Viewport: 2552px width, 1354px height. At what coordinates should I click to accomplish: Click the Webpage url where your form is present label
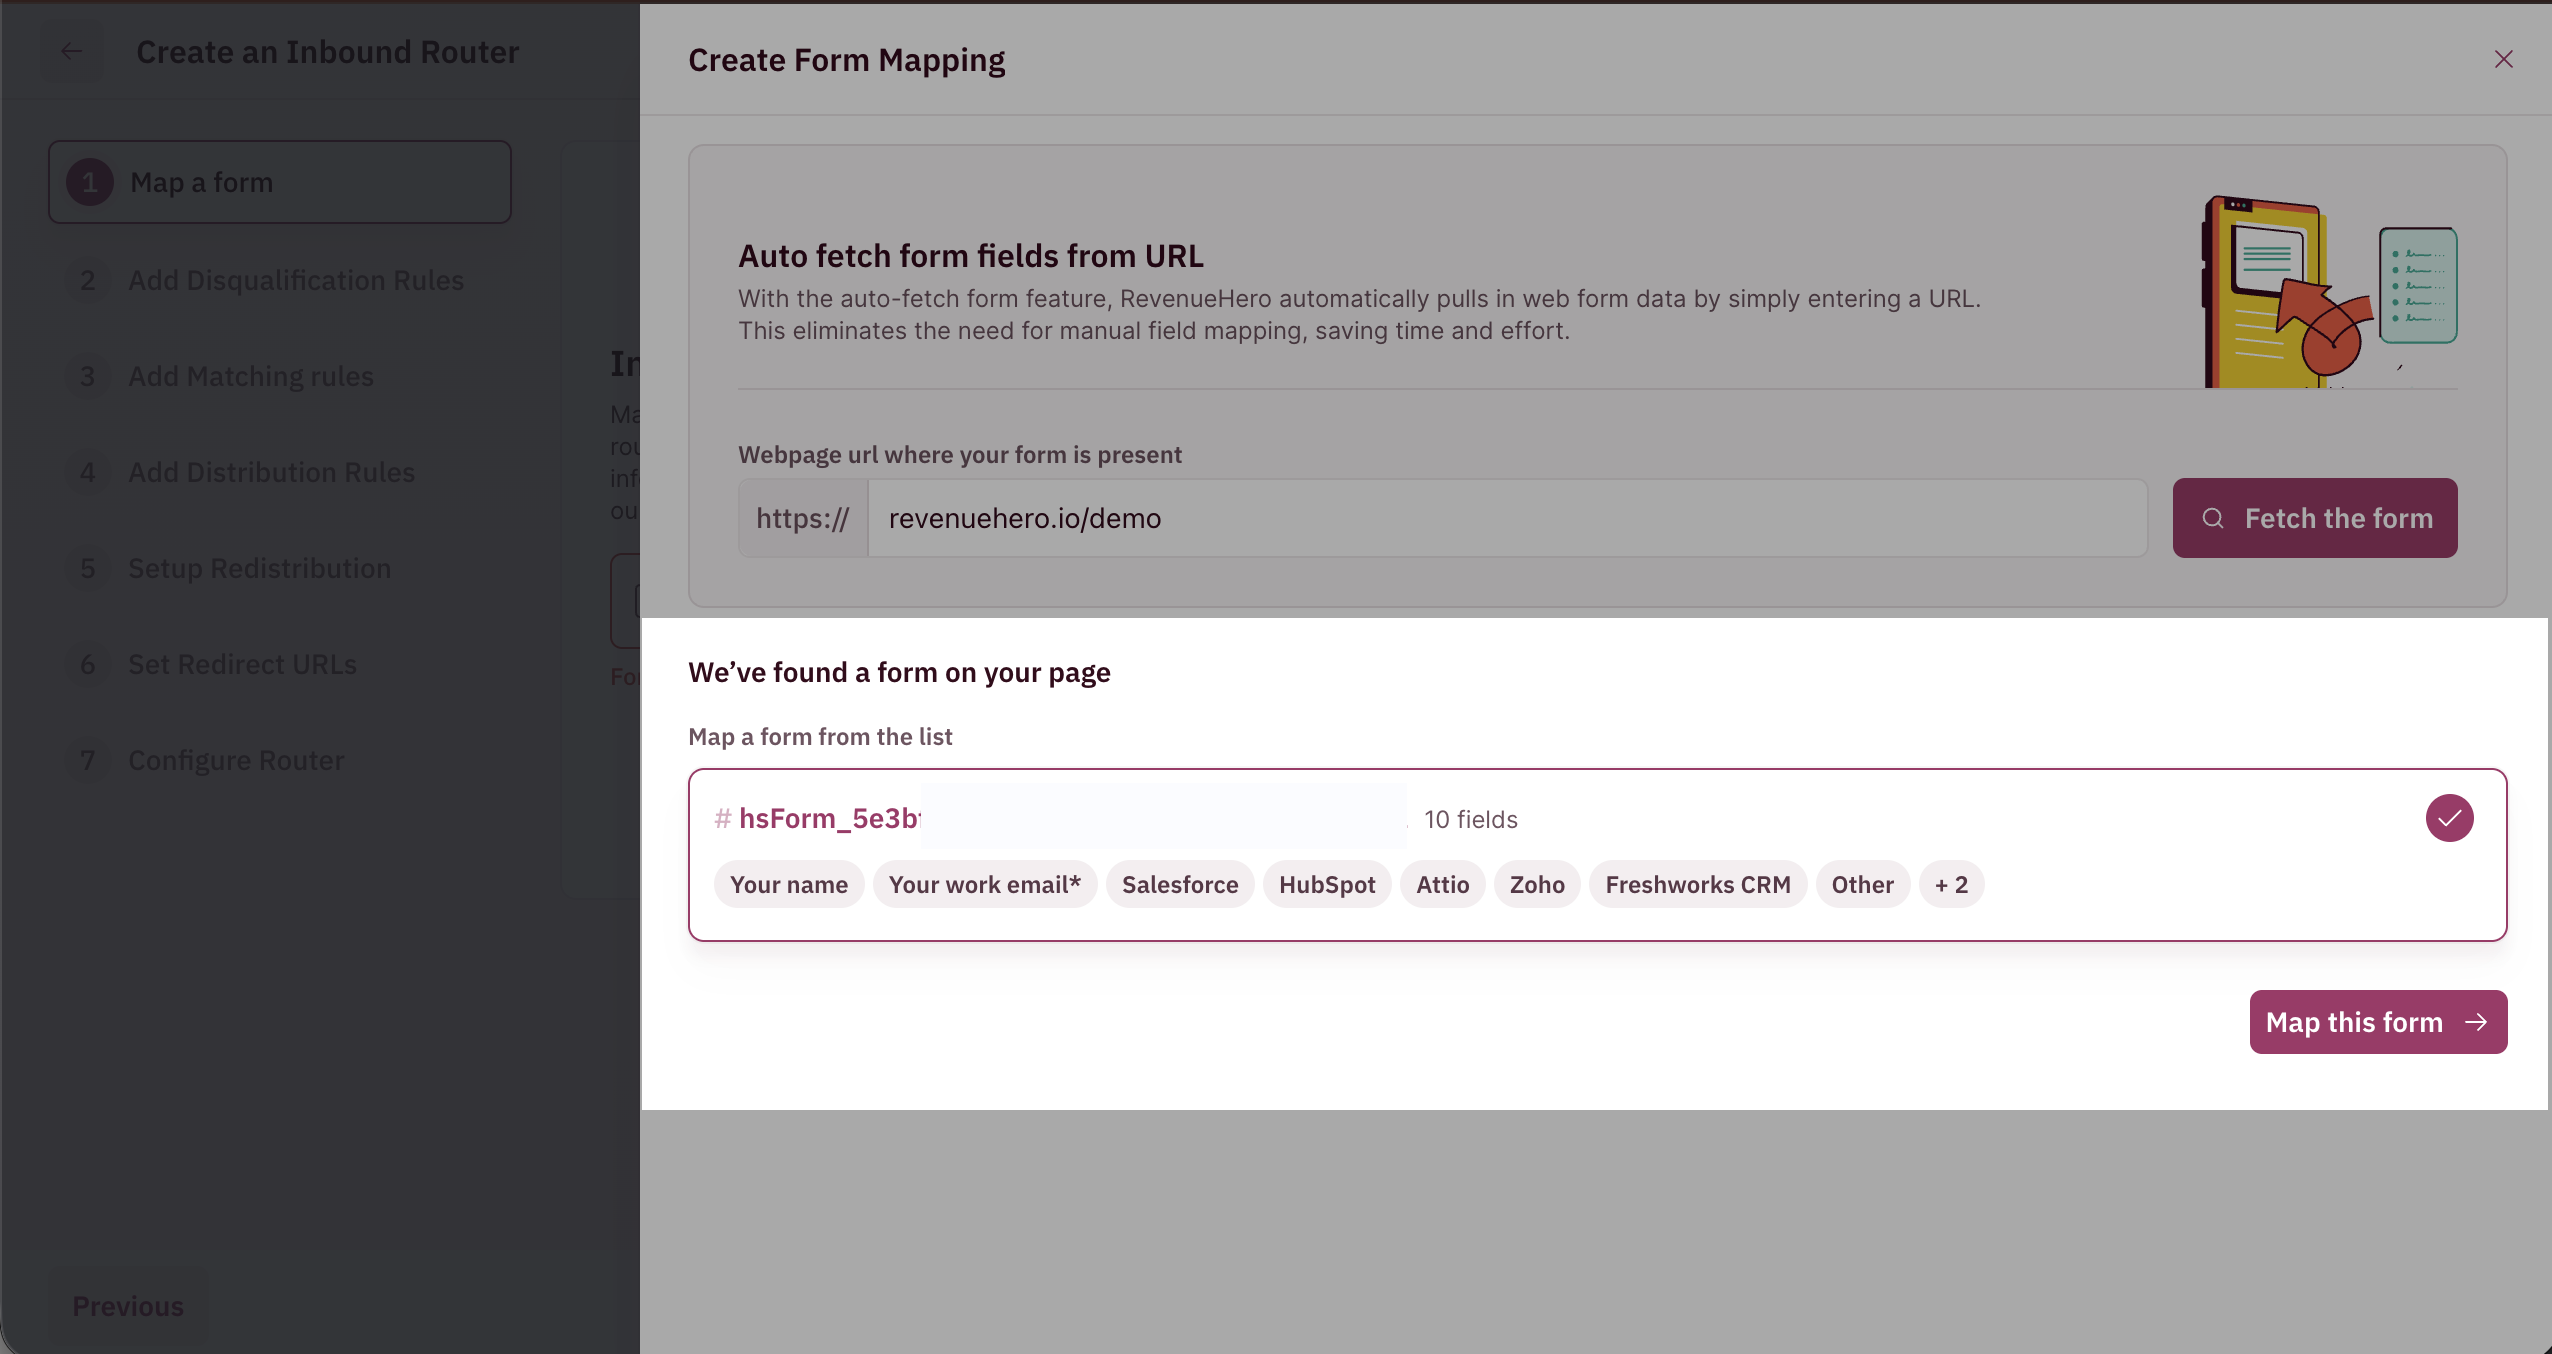[960, 455]
